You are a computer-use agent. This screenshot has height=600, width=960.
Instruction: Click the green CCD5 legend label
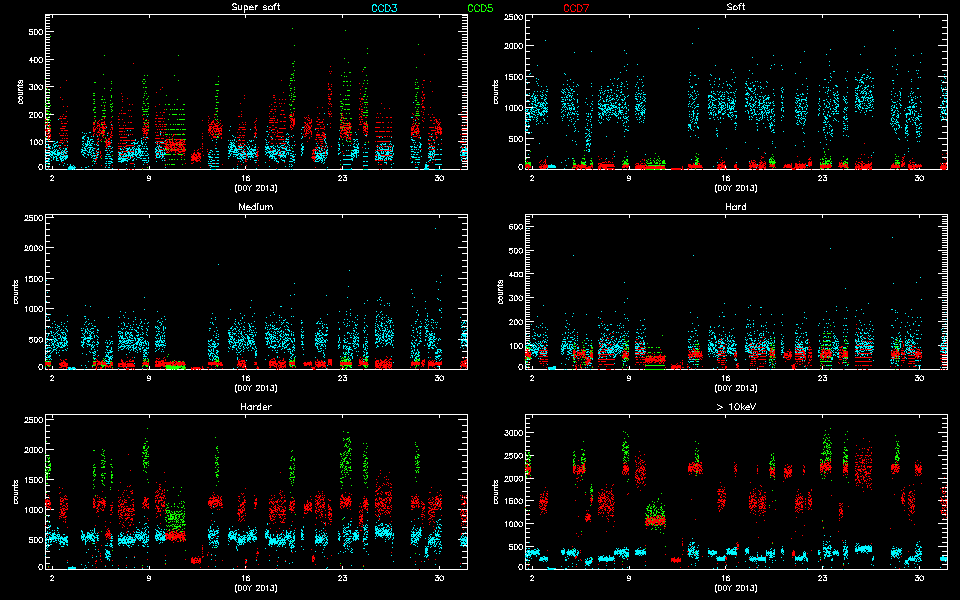(x=480, y=8)
